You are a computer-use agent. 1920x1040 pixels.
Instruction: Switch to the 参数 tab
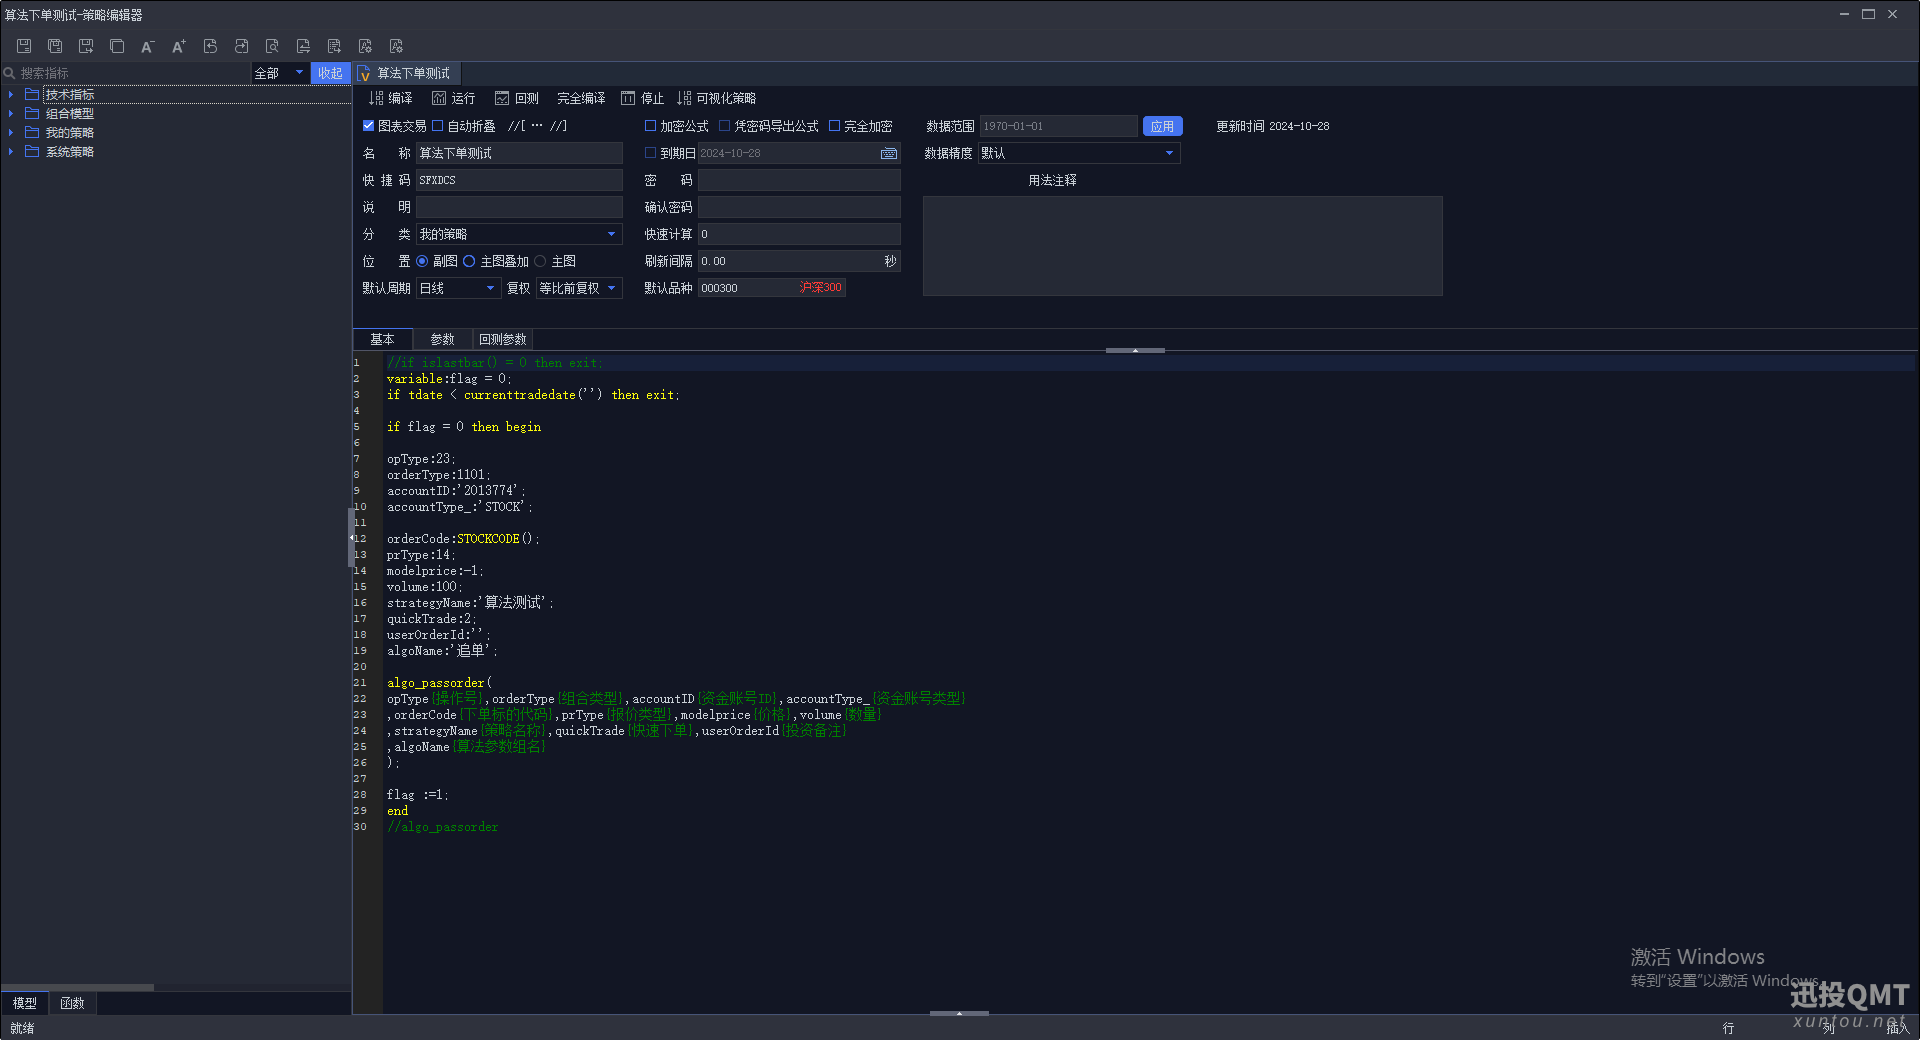click(x=442, y=339)
